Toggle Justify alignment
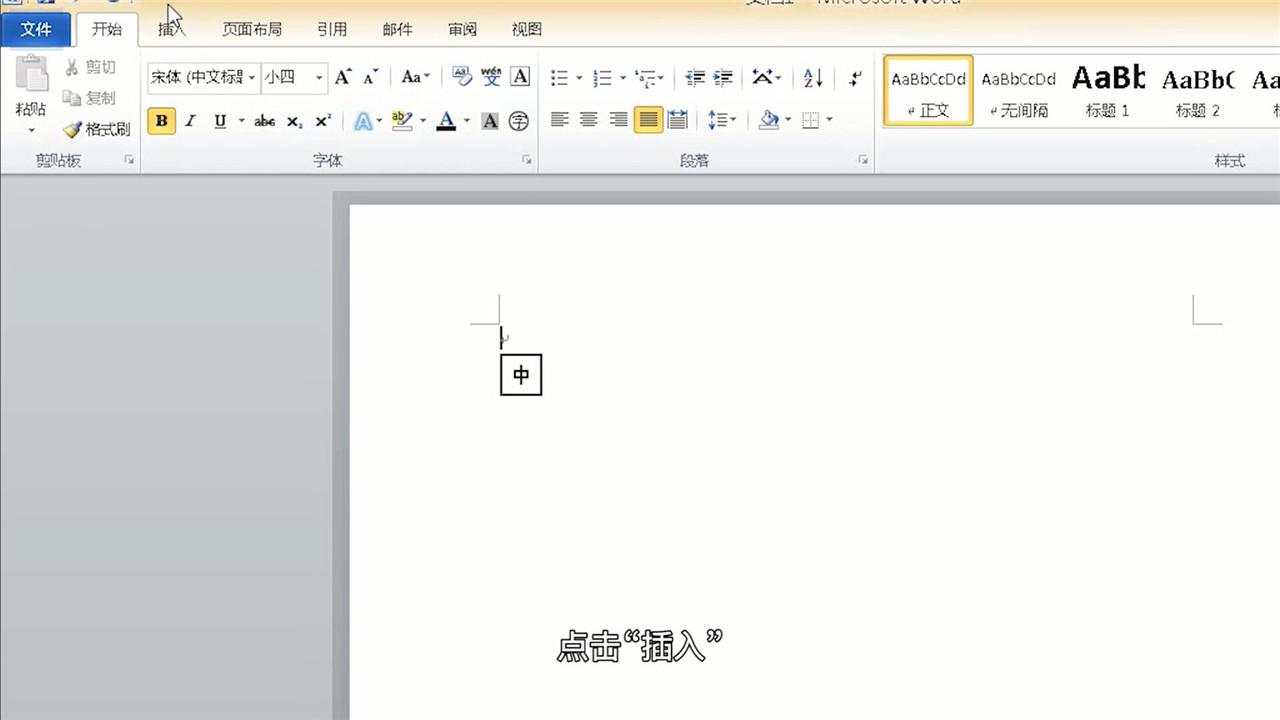The height and width of the screenshot is (720, 1280). click(x=648, y=120)
